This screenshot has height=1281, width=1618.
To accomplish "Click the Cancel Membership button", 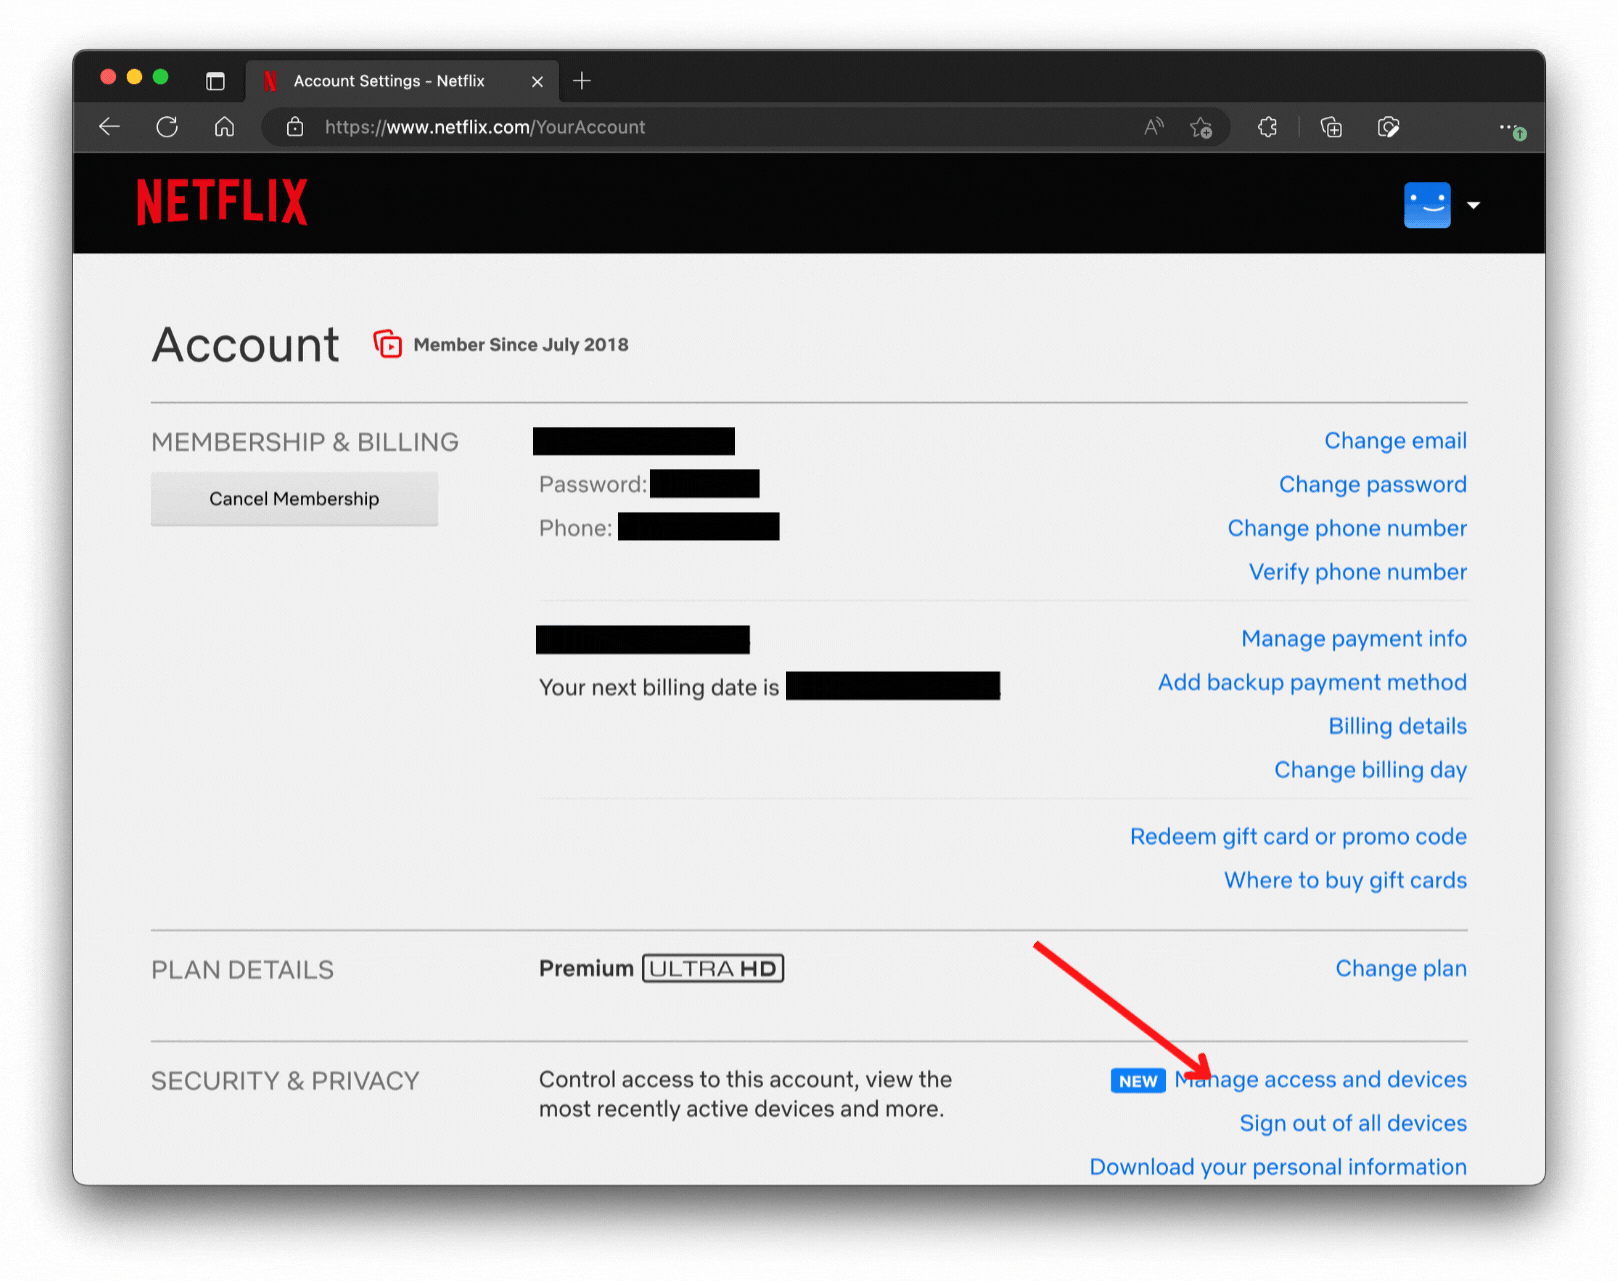I will [x=294, y=498].
